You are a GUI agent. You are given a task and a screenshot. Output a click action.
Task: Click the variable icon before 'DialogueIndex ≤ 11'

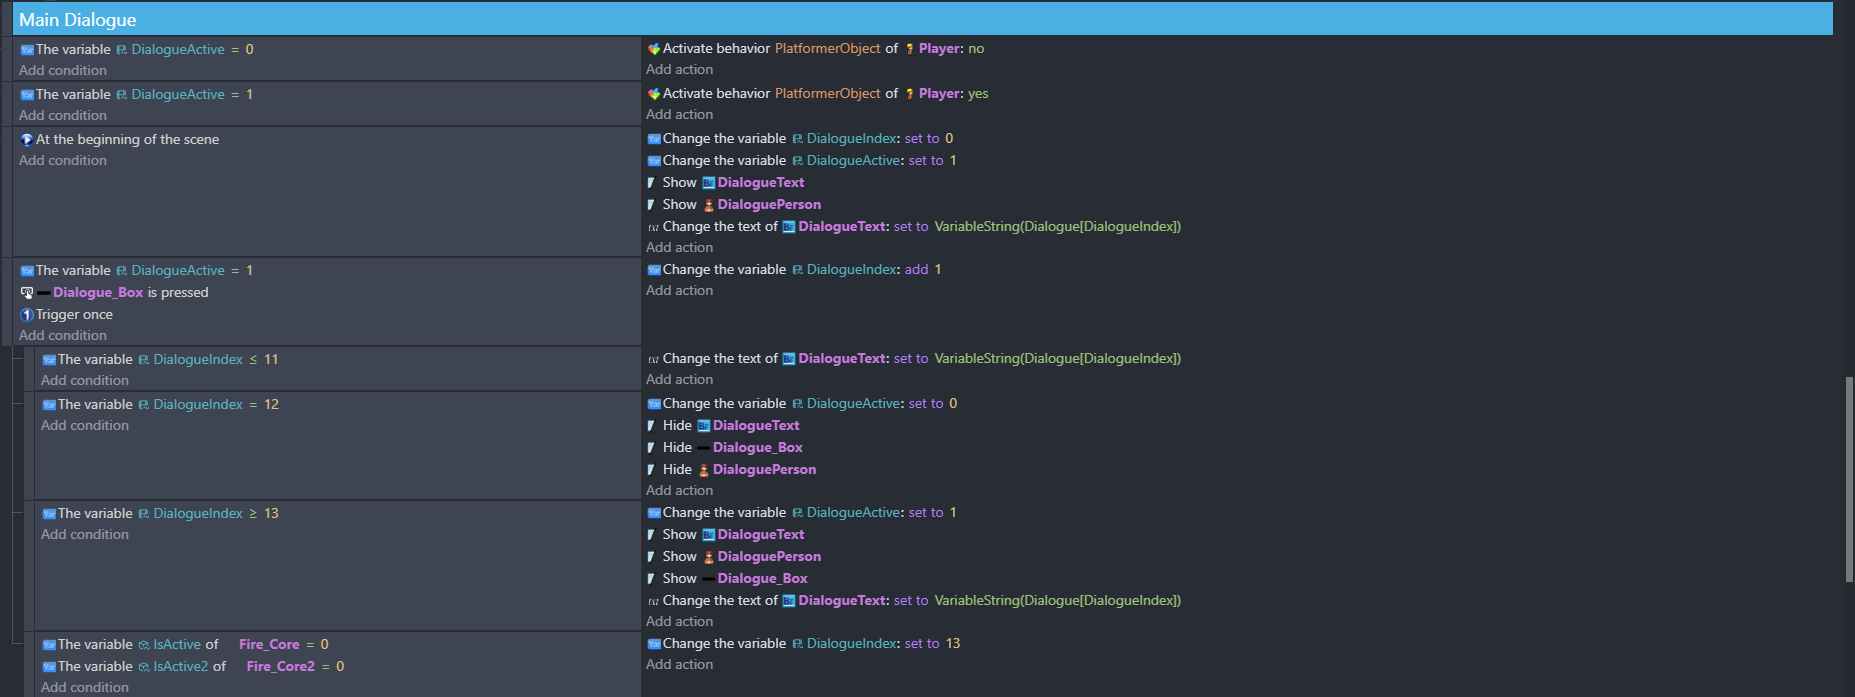[x=49, y=360]
